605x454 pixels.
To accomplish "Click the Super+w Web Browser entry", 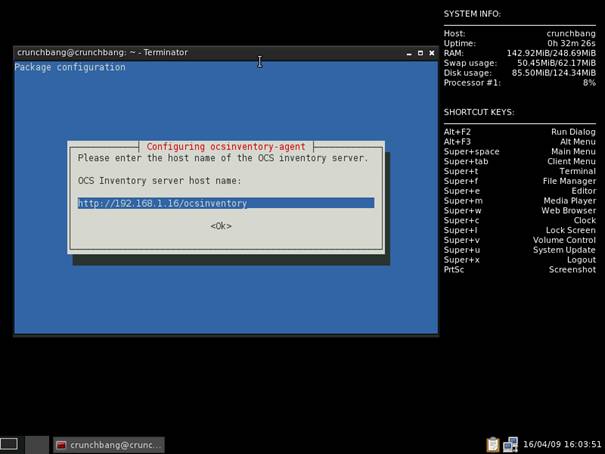I will 519,211.
